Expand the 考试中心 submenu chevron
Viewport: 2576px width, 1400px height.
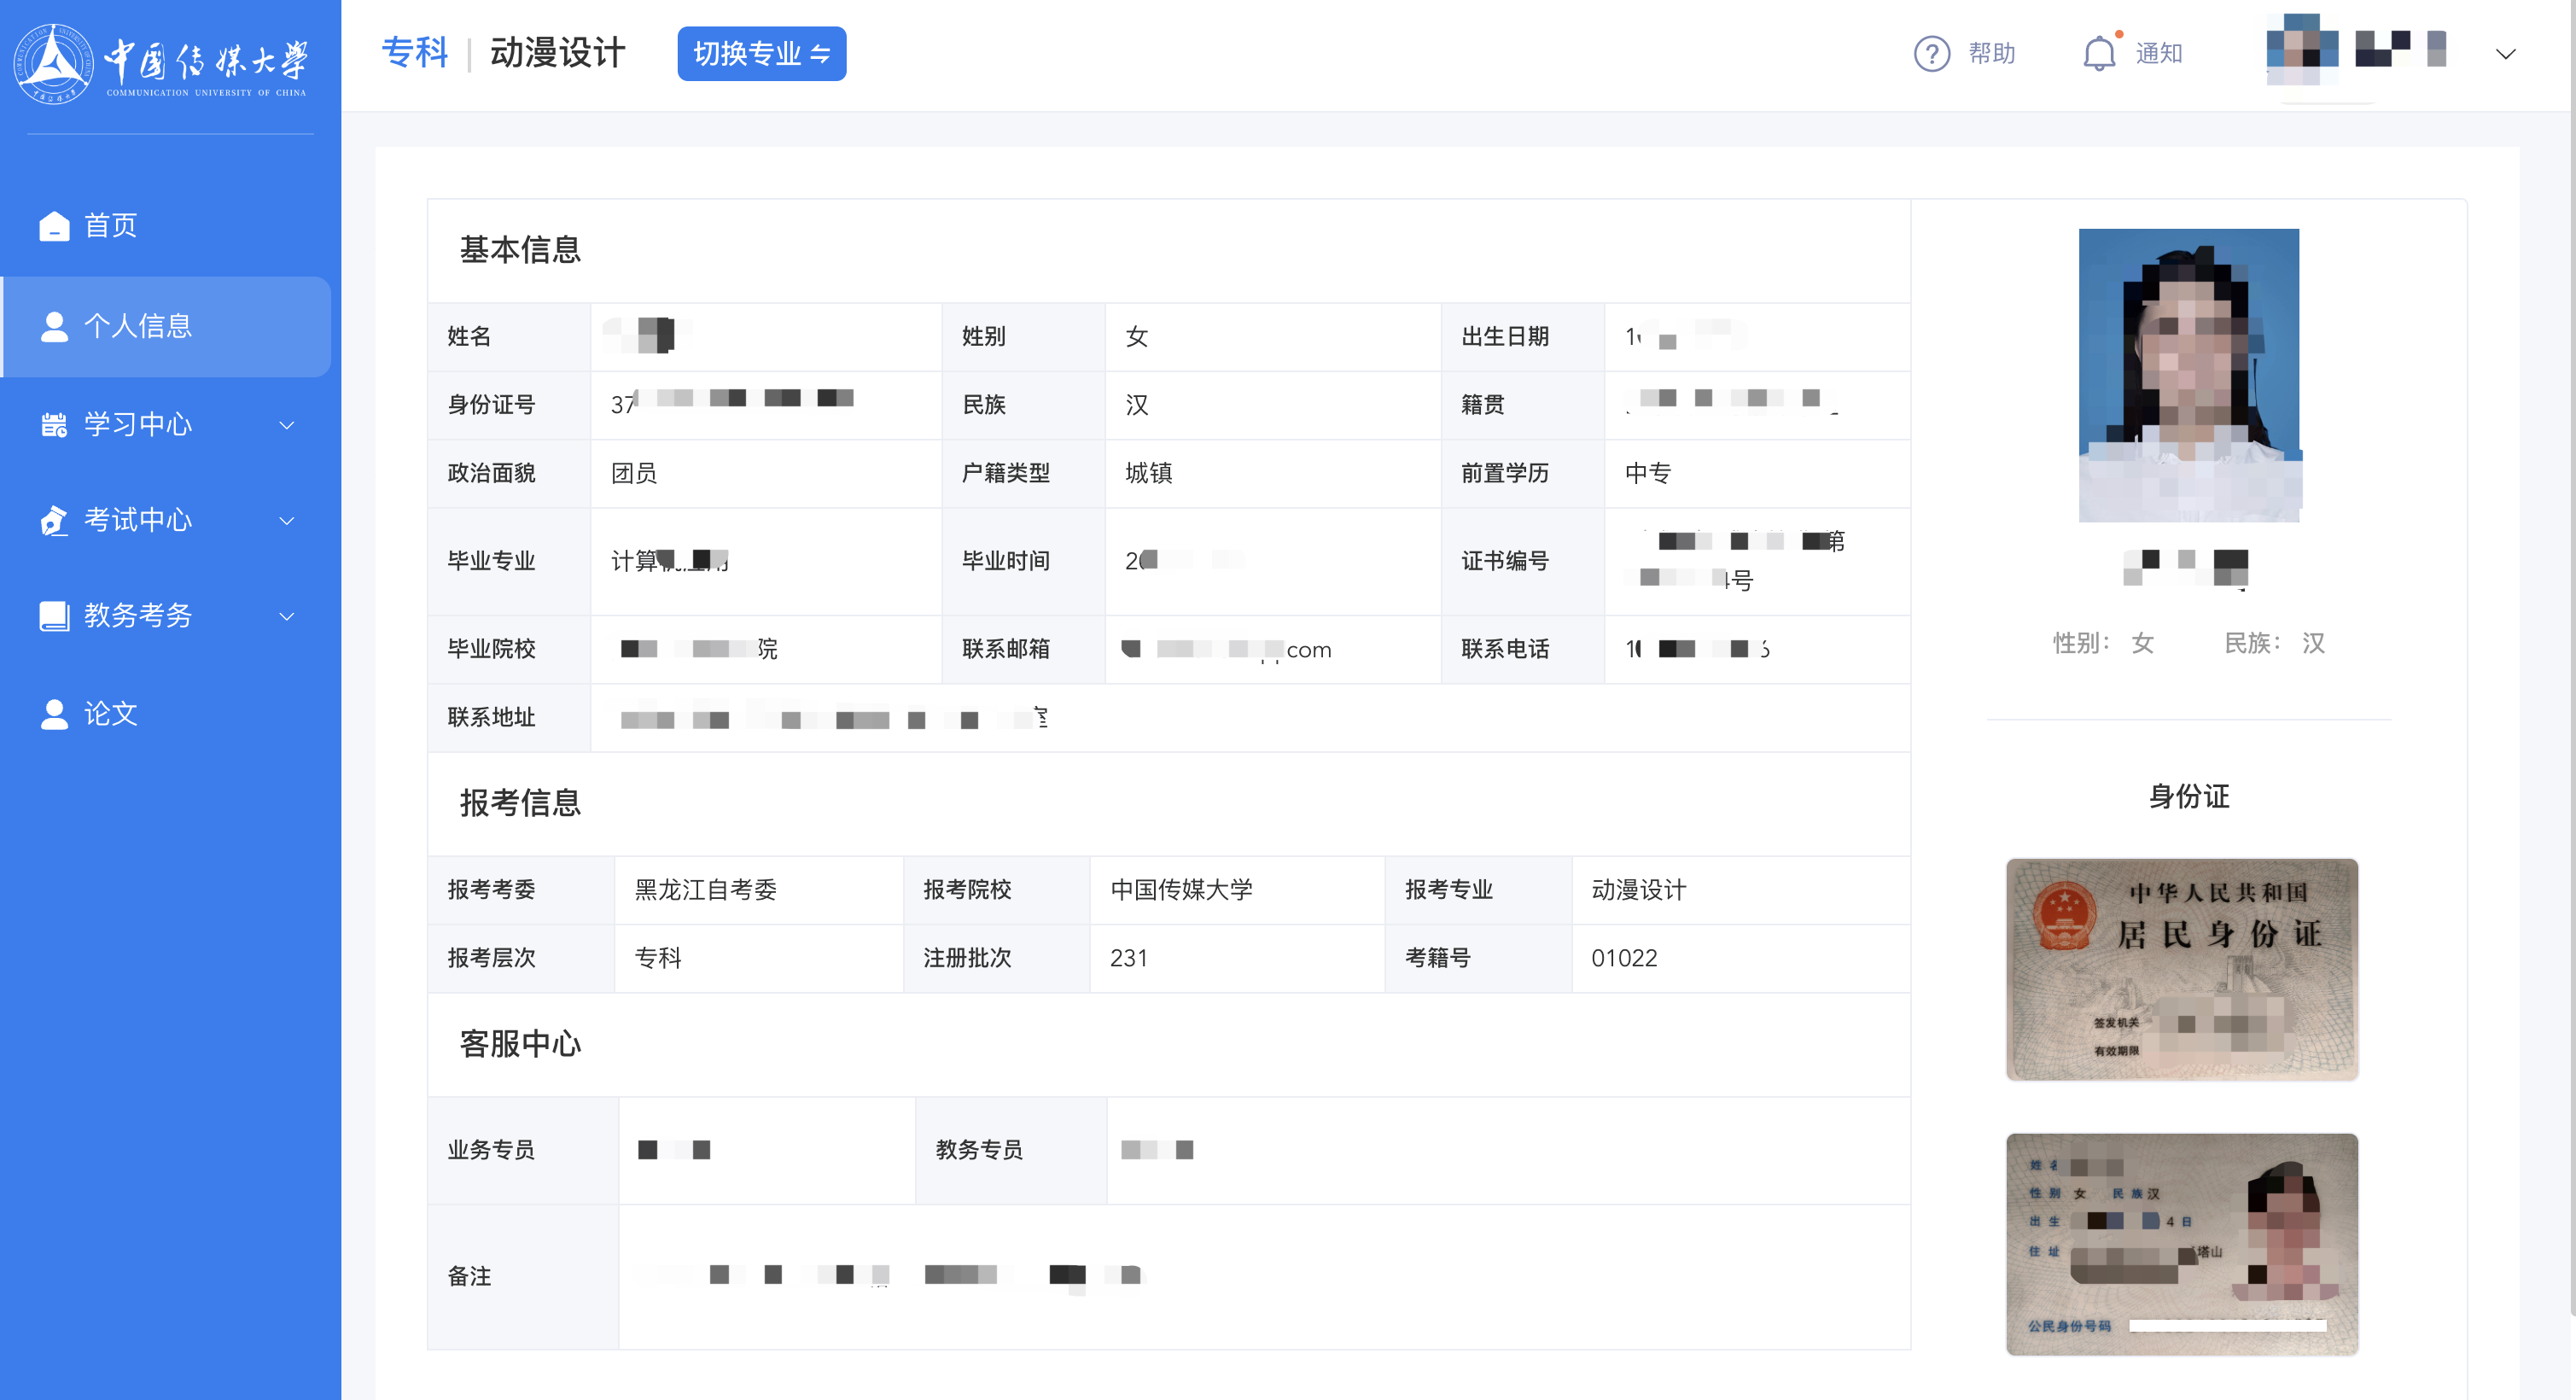pos(287,521)
